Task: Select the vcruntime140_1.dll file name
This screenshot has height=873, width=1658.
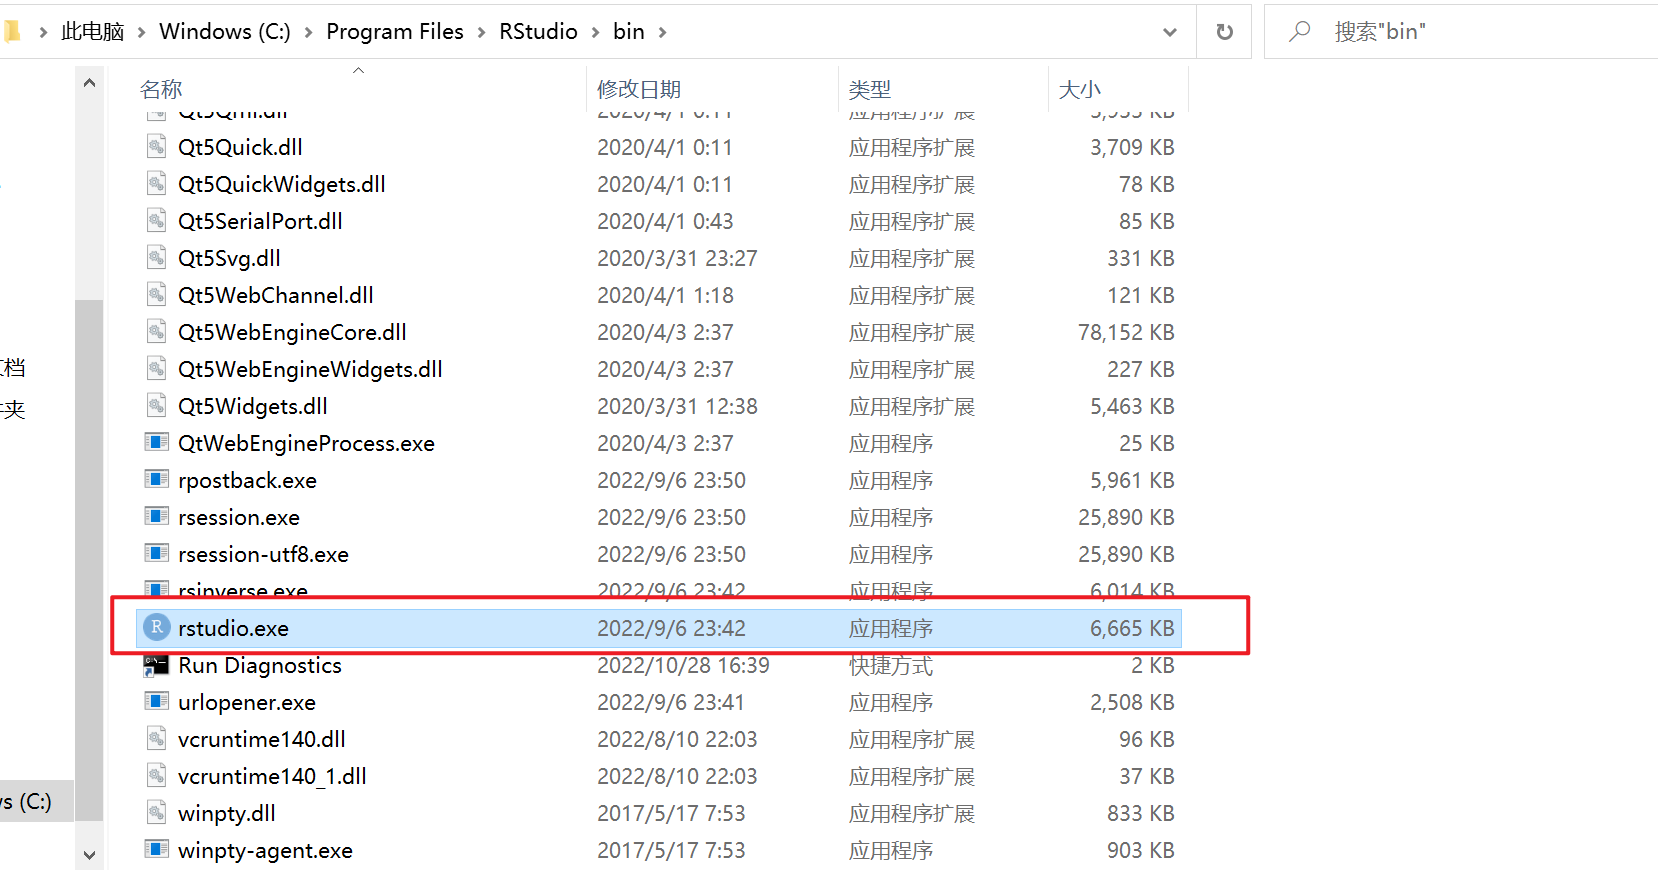Action: tap(272, 776)
